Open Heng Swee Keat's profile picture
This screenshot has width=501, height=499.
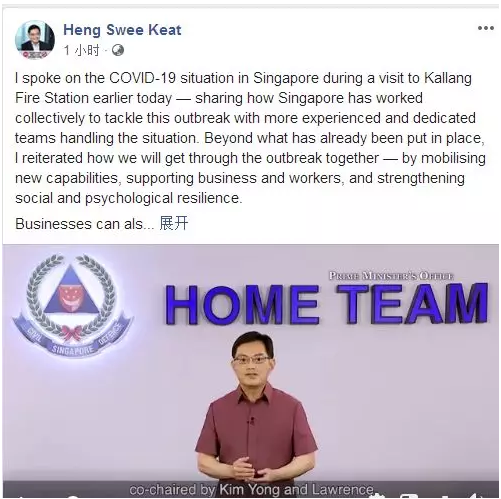(35, 39)
